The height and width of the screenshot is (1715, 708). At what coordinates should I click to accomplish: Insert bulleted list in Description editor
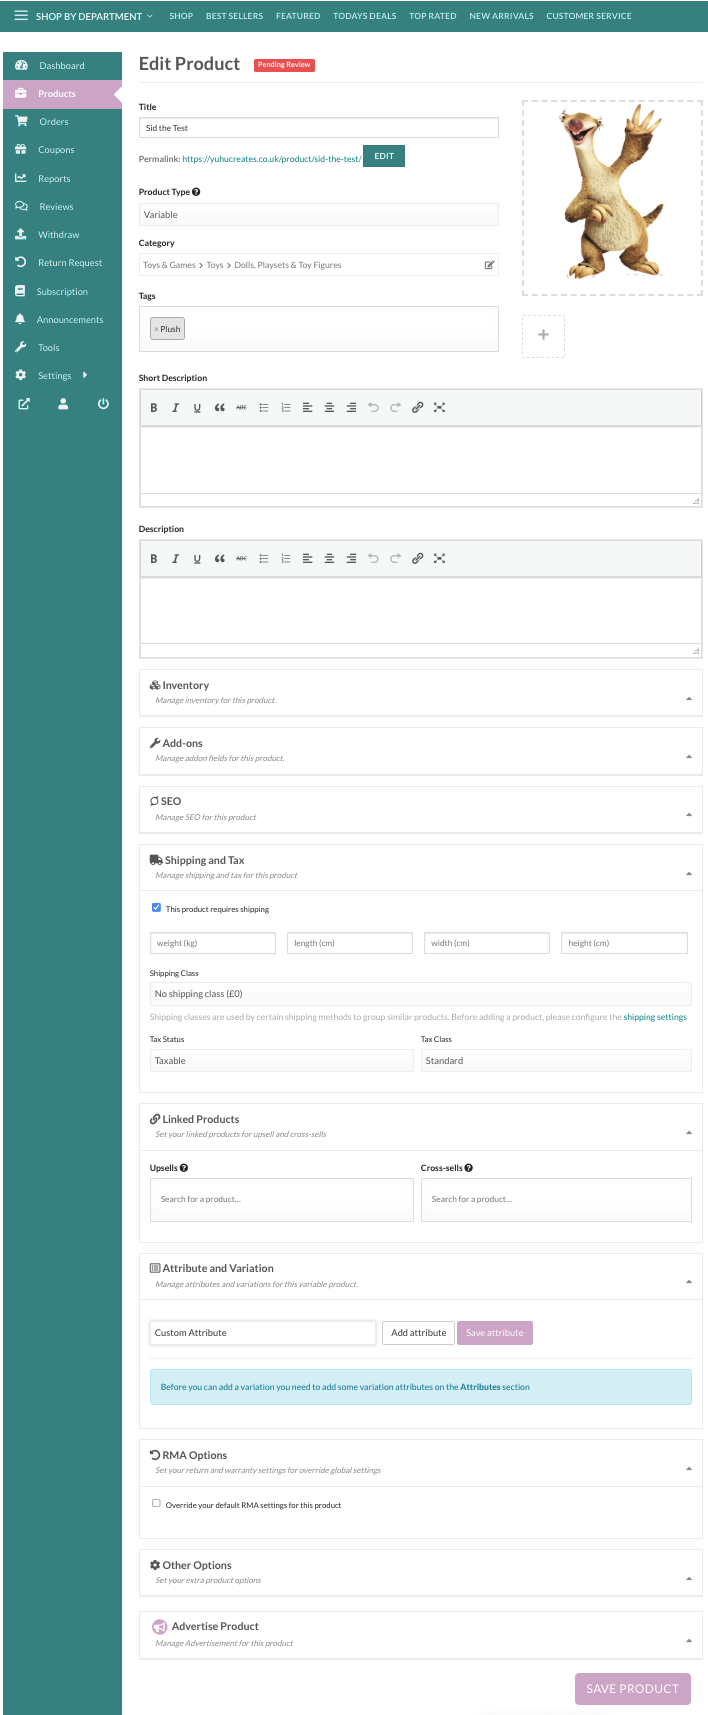[263, 558]
